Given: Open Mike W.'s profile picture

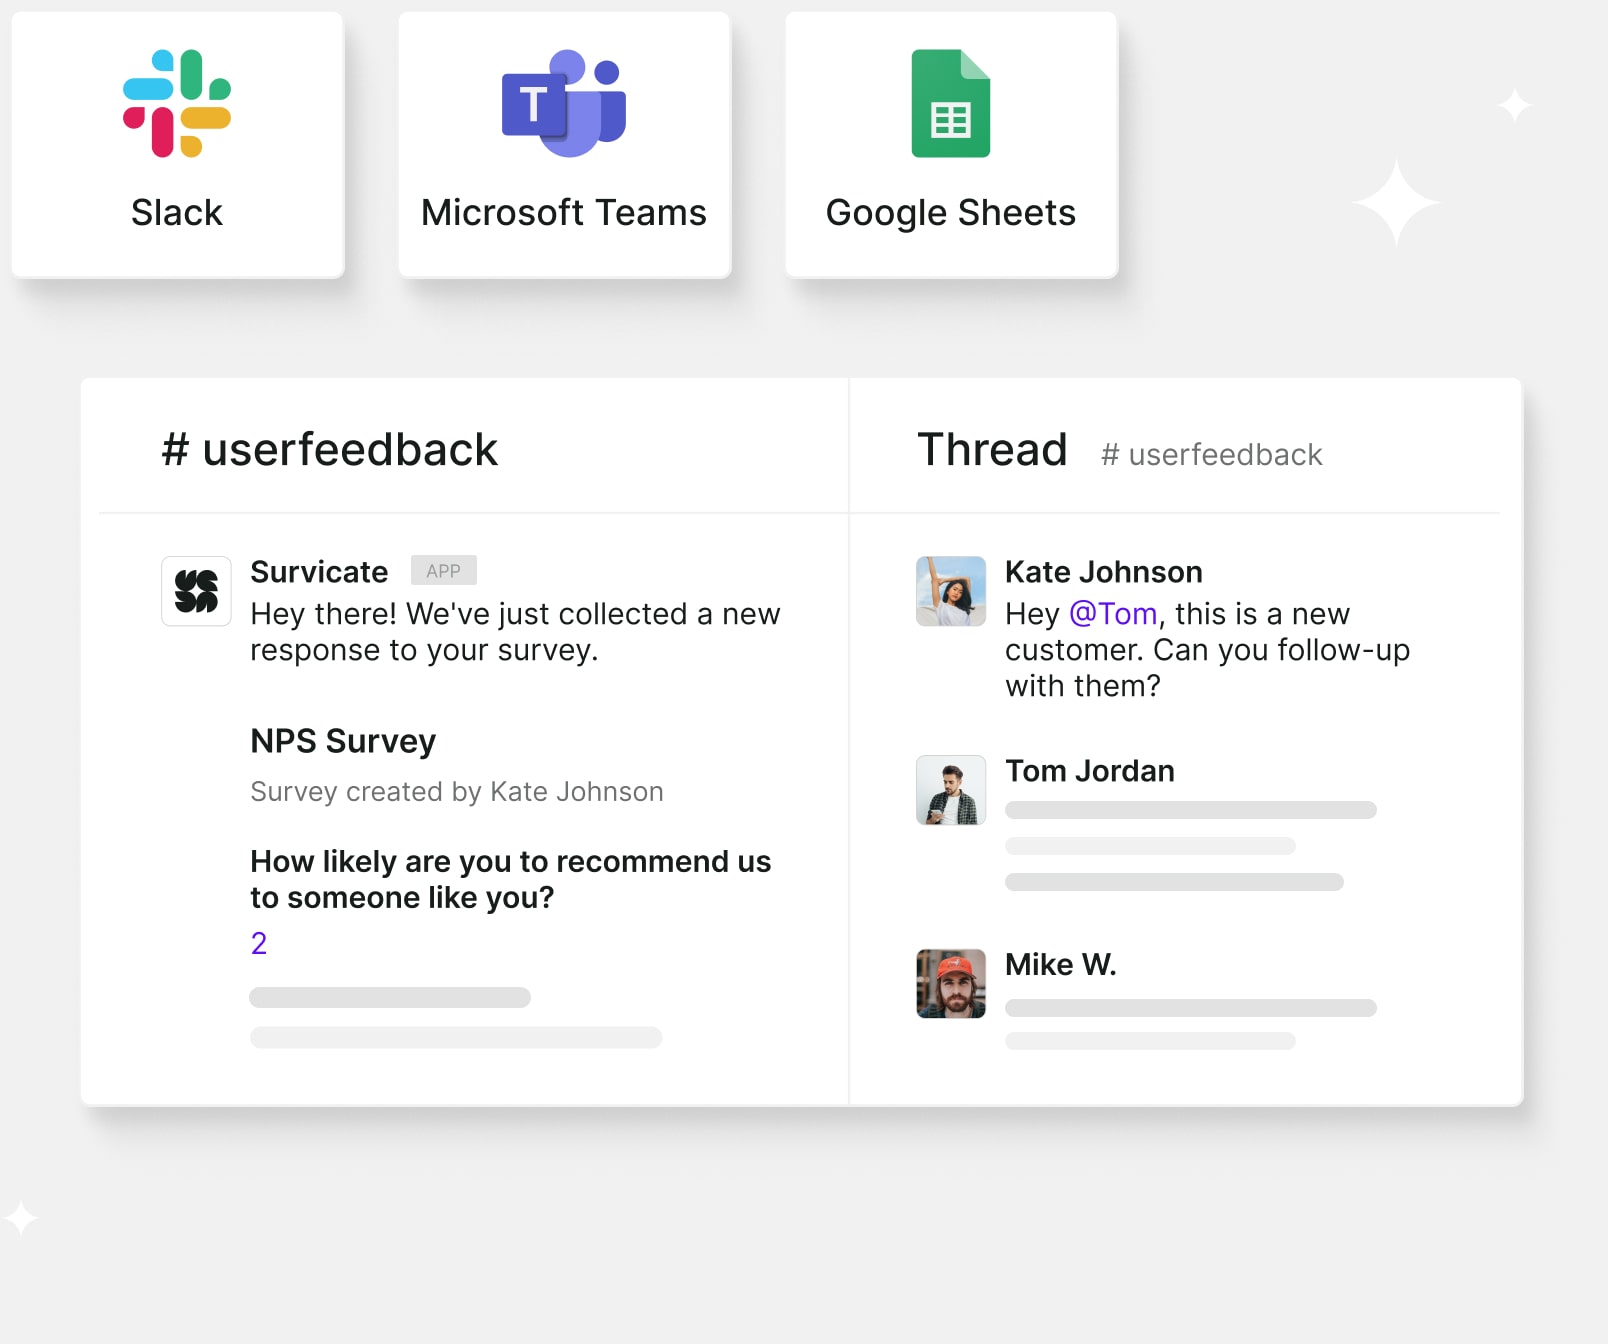Looking at the screenshot, I should coord(951,984).
